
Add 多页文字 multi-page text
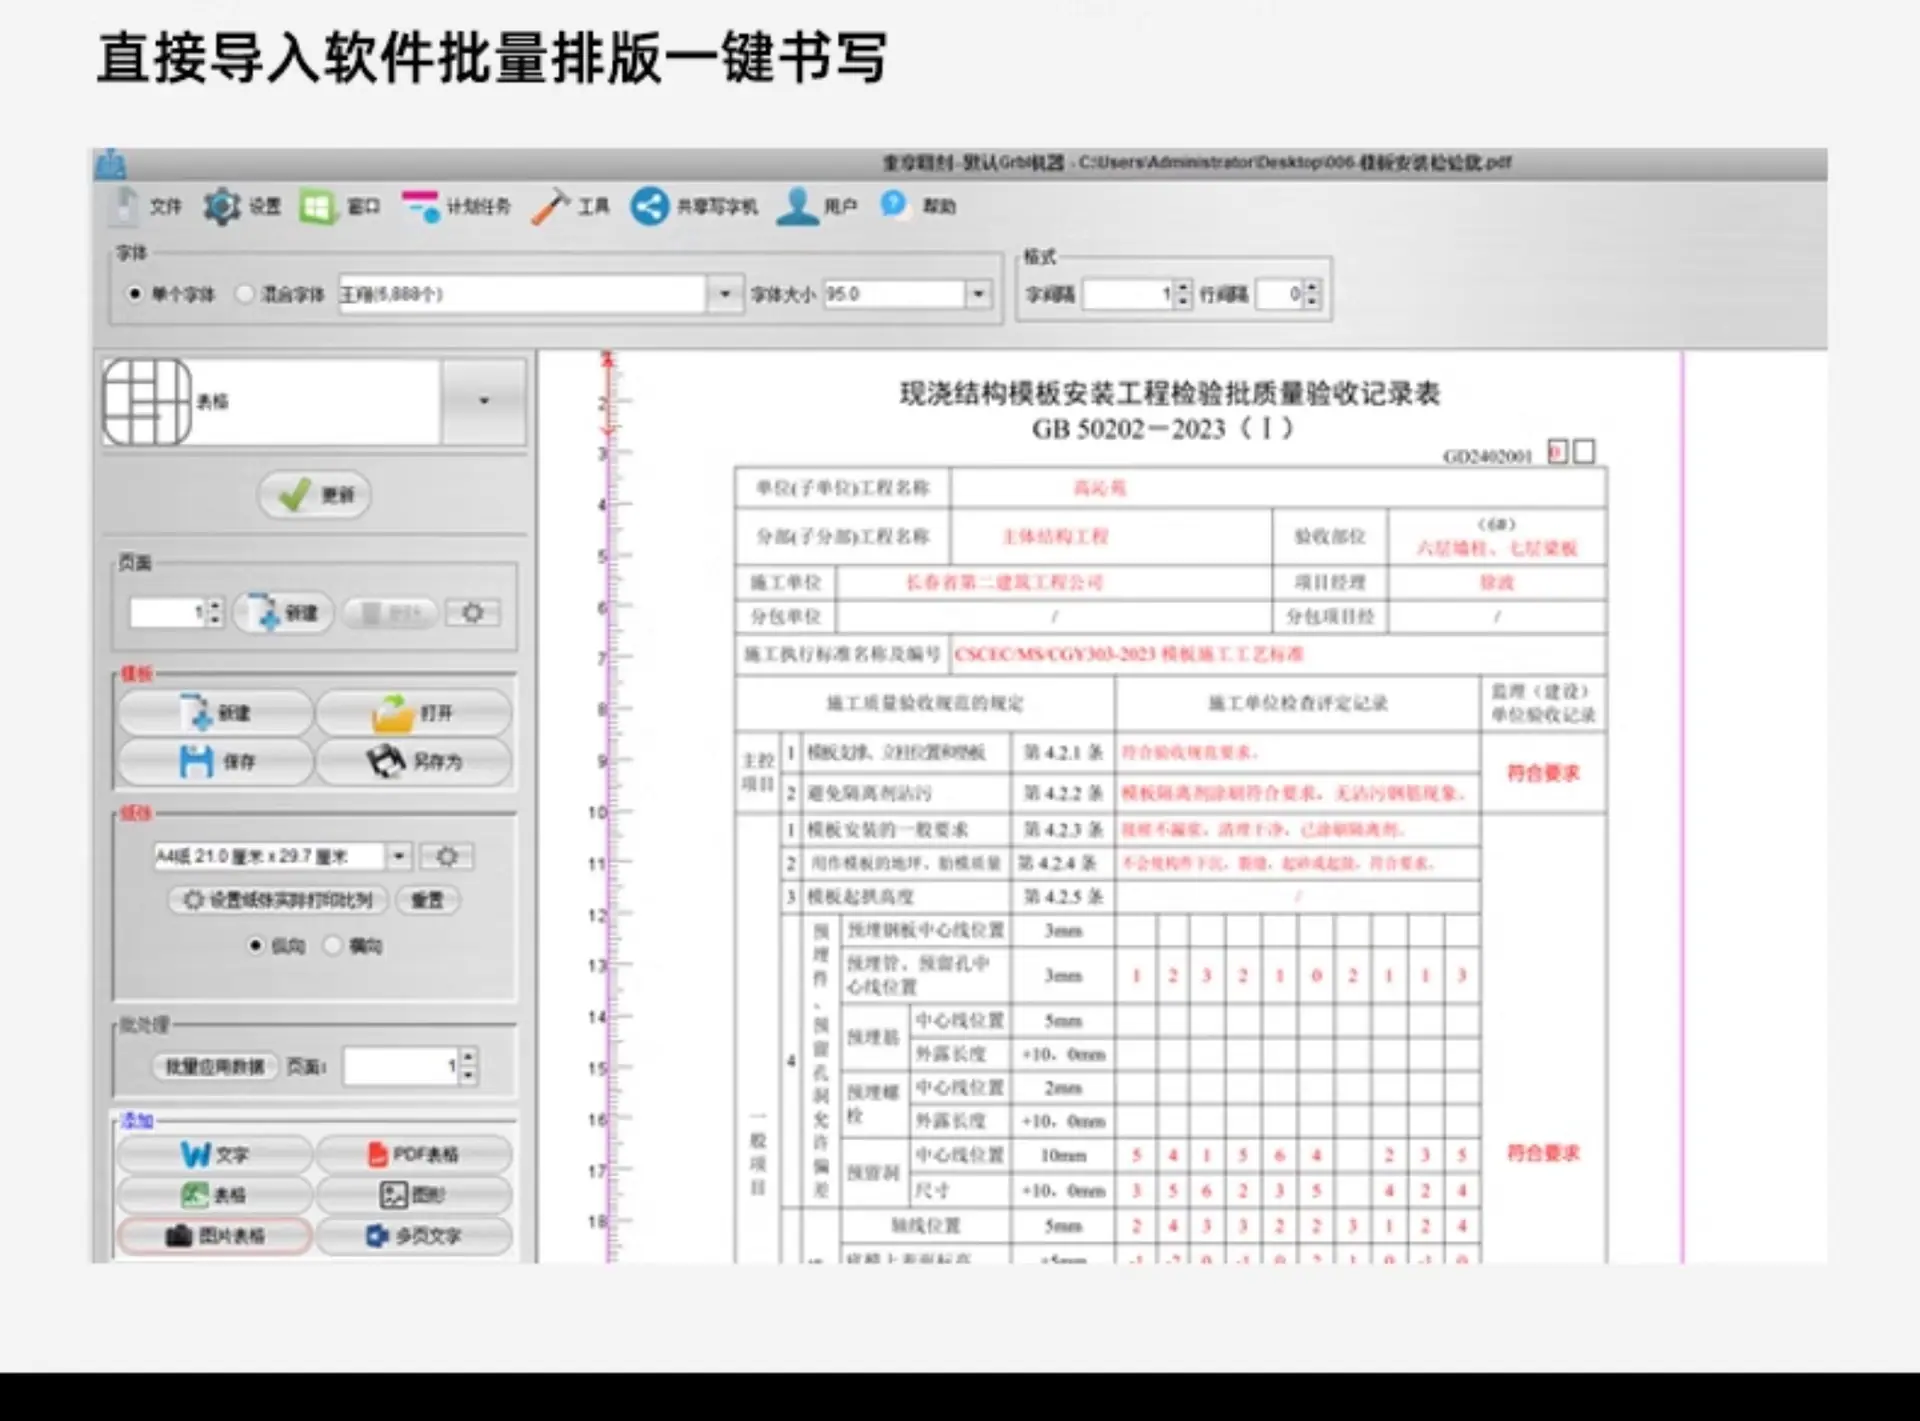pos(414,1236)
